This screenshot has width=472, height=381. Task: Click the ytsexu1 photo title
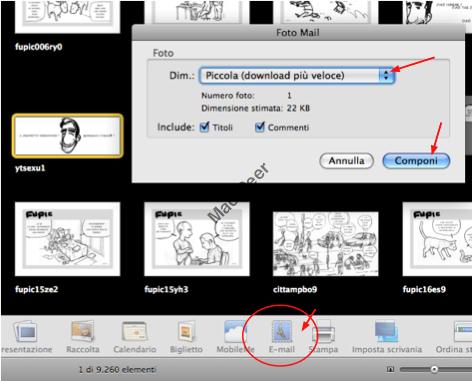(x=30, y=168)
